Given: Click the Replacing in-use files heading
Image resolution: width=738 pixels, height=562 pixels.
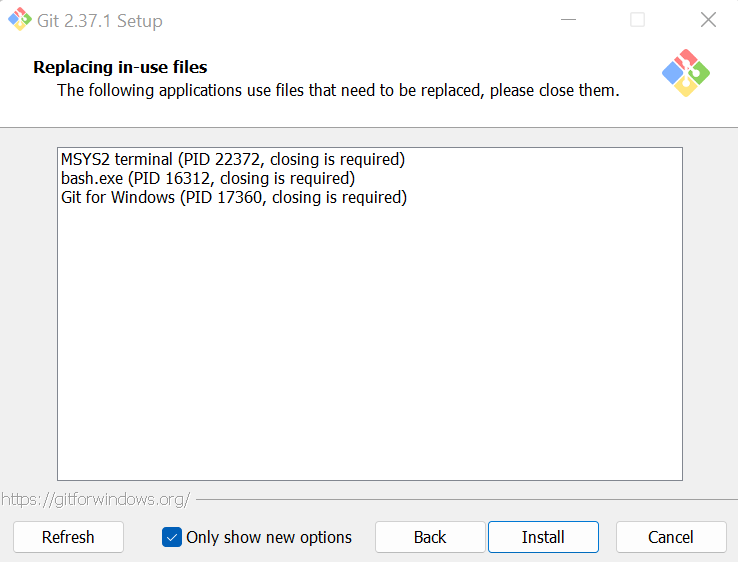Looking at the screenshot, I should pos(120,67).
